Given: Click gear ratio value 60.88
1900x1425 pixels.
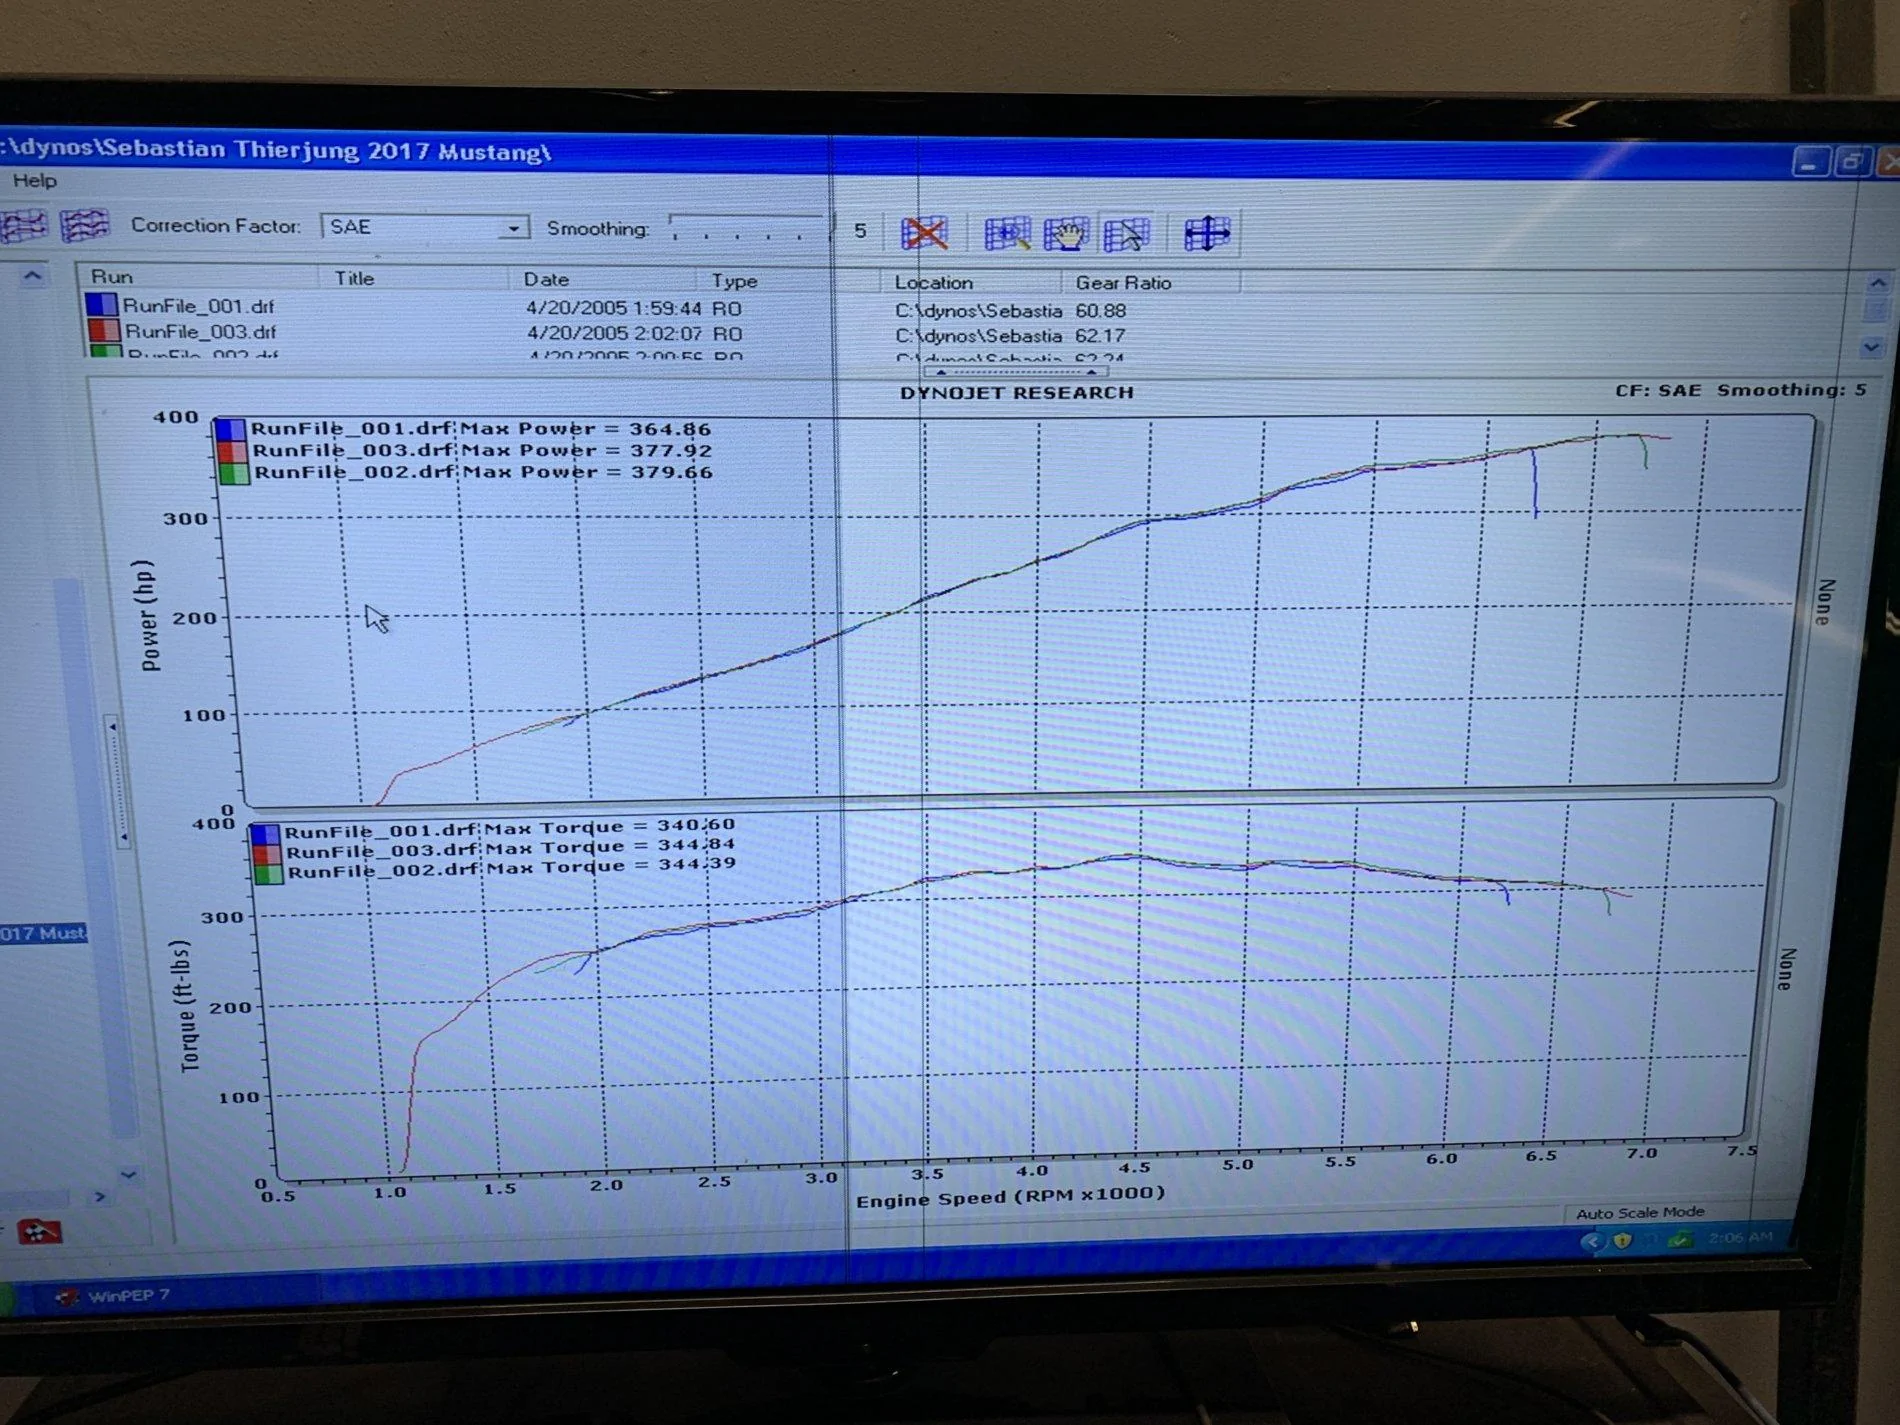Looking at the screenshot, I should pyautogui.click(x=1101, y=311).
